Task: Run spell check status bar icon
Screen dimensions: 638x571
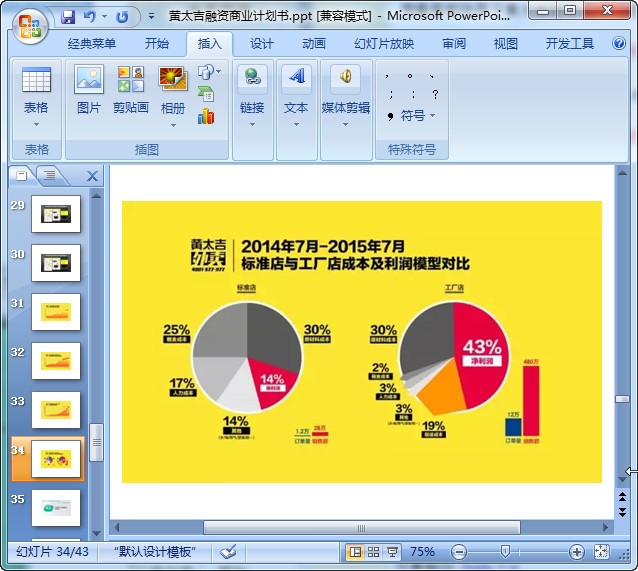Action: (x=228, y=552)
